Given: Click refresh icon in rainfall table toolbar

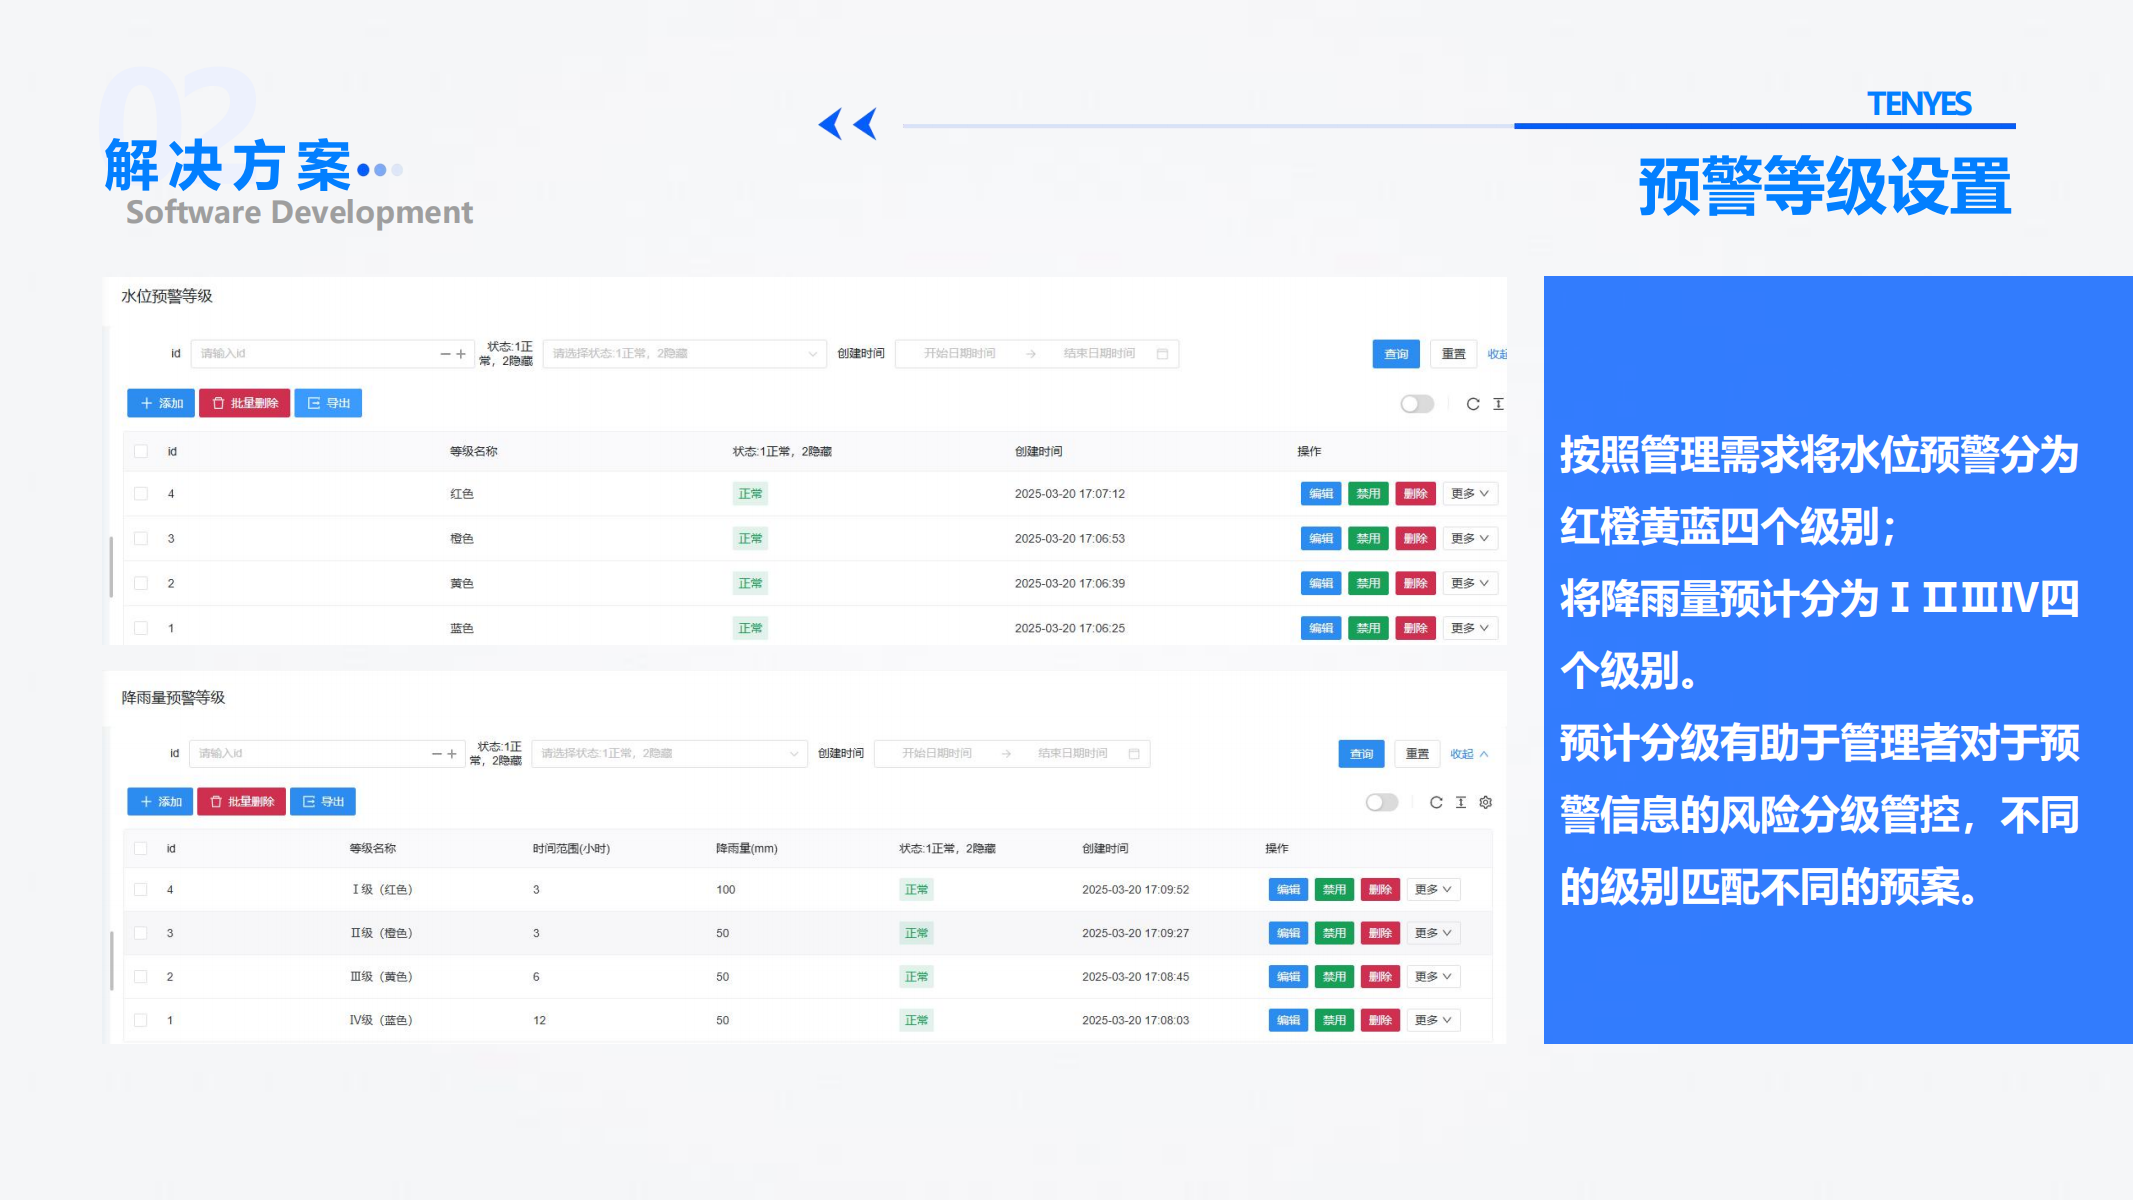Looking at the screenshot, I should click(1436, 802).
